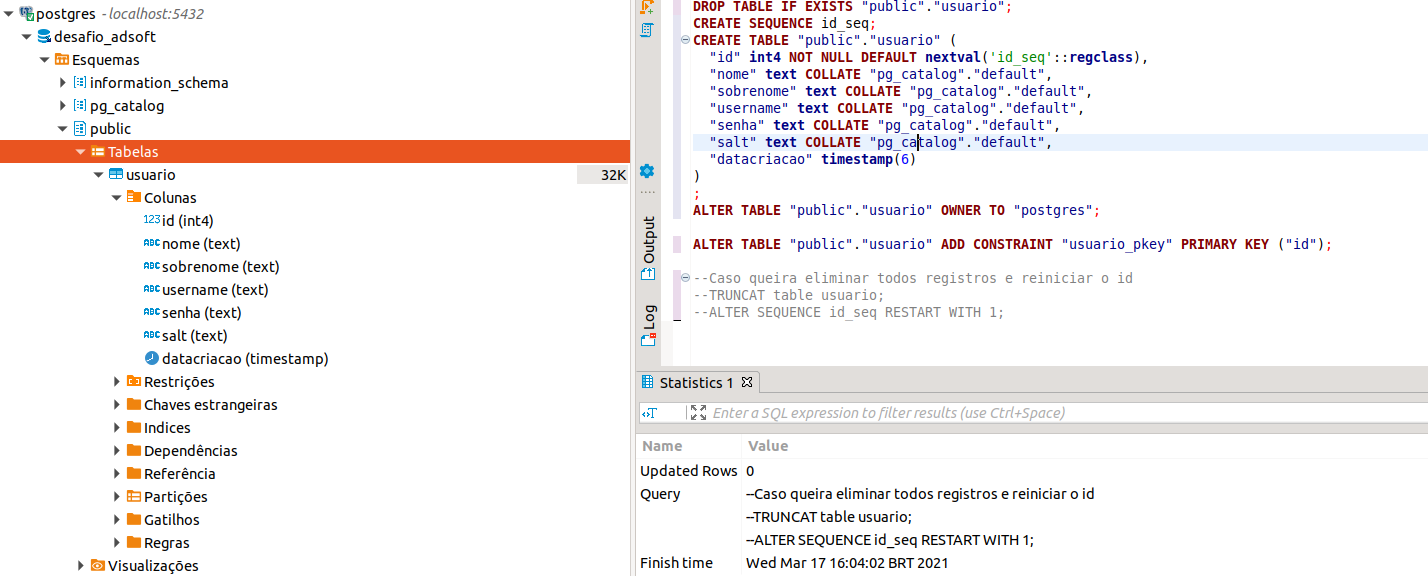Click the filter-as-text icon in the Statistics toolbar

649,412
